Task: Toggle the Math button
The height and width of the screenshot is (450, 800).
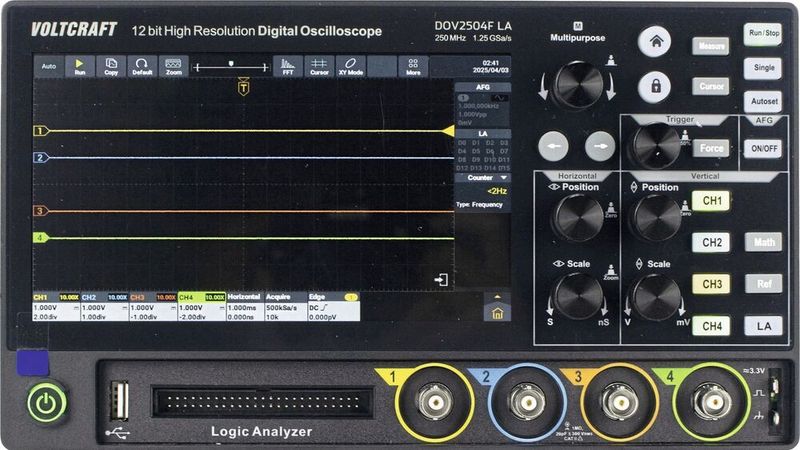Action: (764, 242)
